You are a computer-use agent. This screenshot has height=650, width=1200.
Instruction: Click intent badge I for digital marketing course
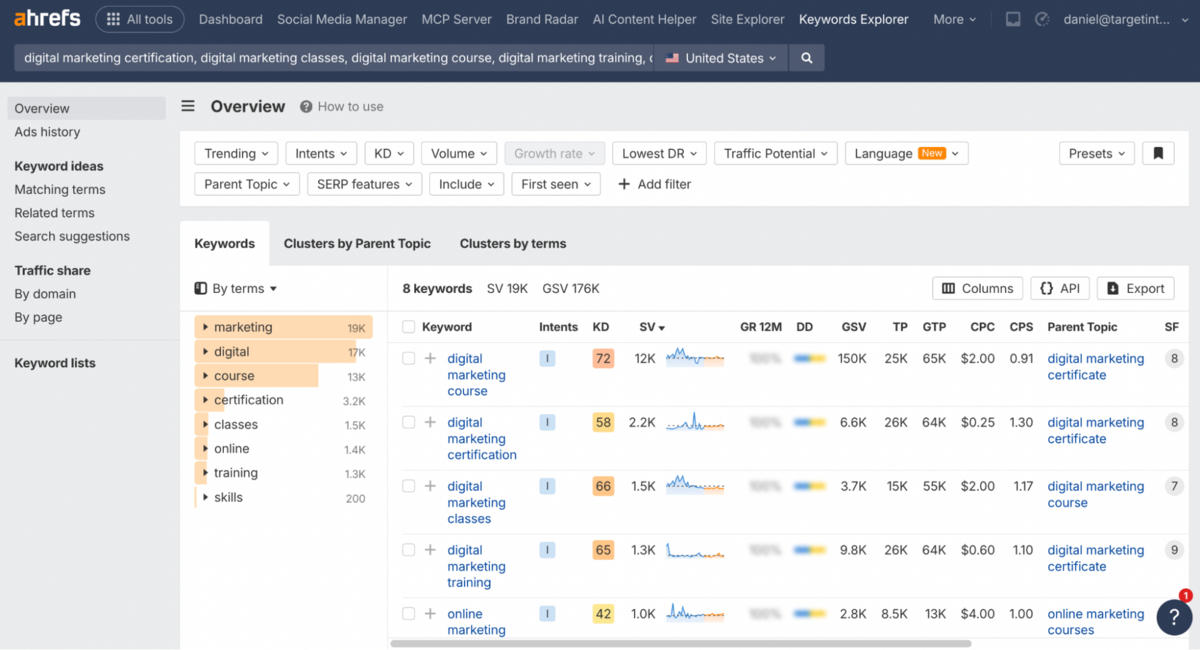coord(547,358)
